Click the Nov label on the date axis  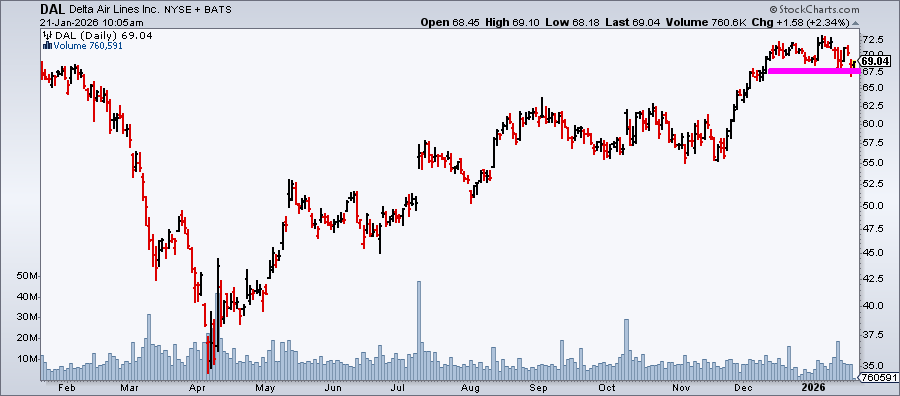point(681,387)
